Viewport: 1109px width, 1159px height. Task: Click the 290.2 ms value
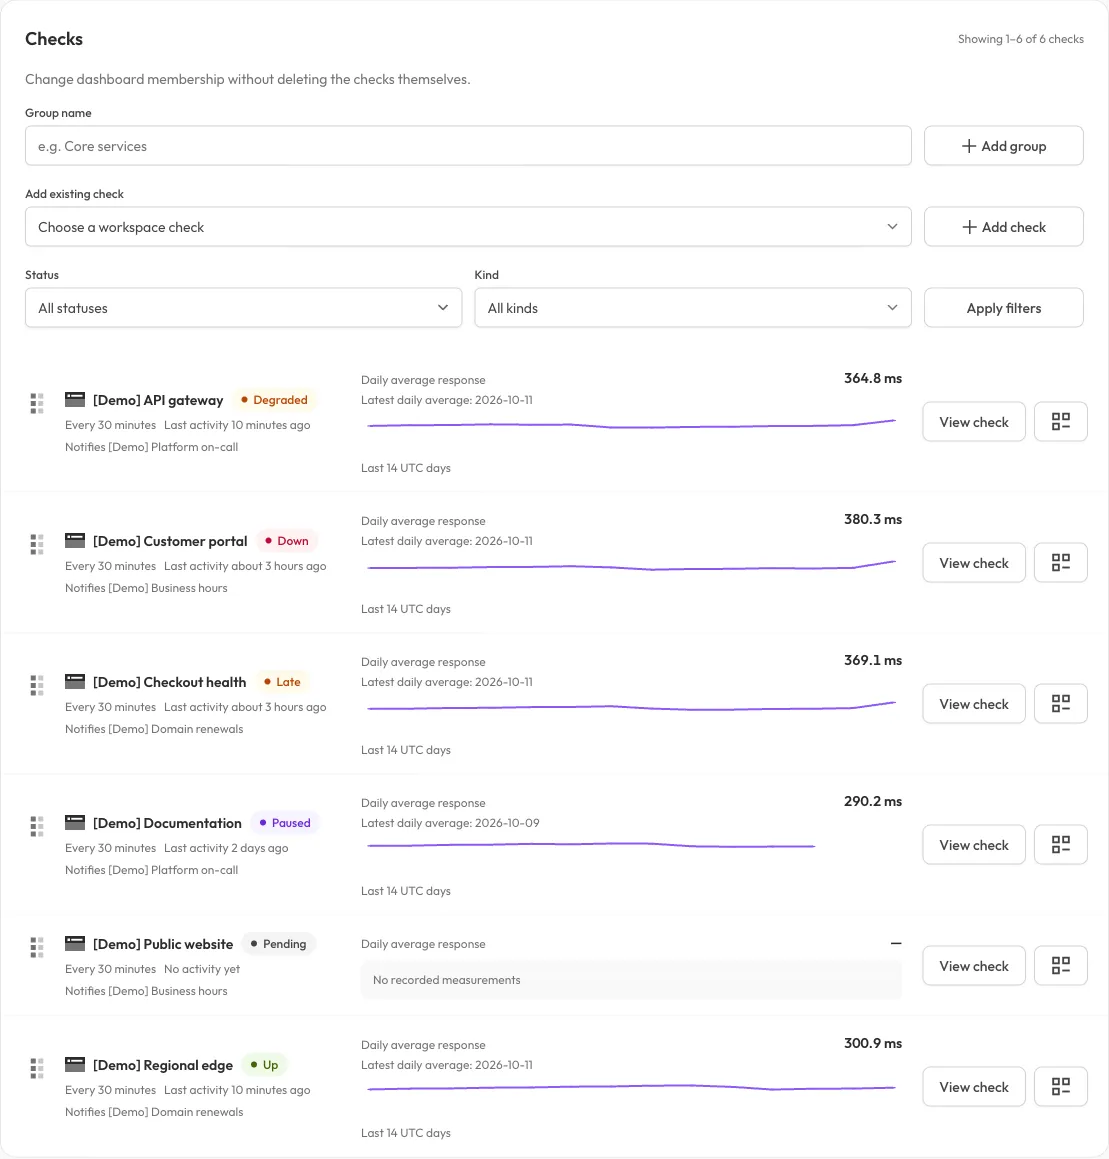(x=872, y=801)
